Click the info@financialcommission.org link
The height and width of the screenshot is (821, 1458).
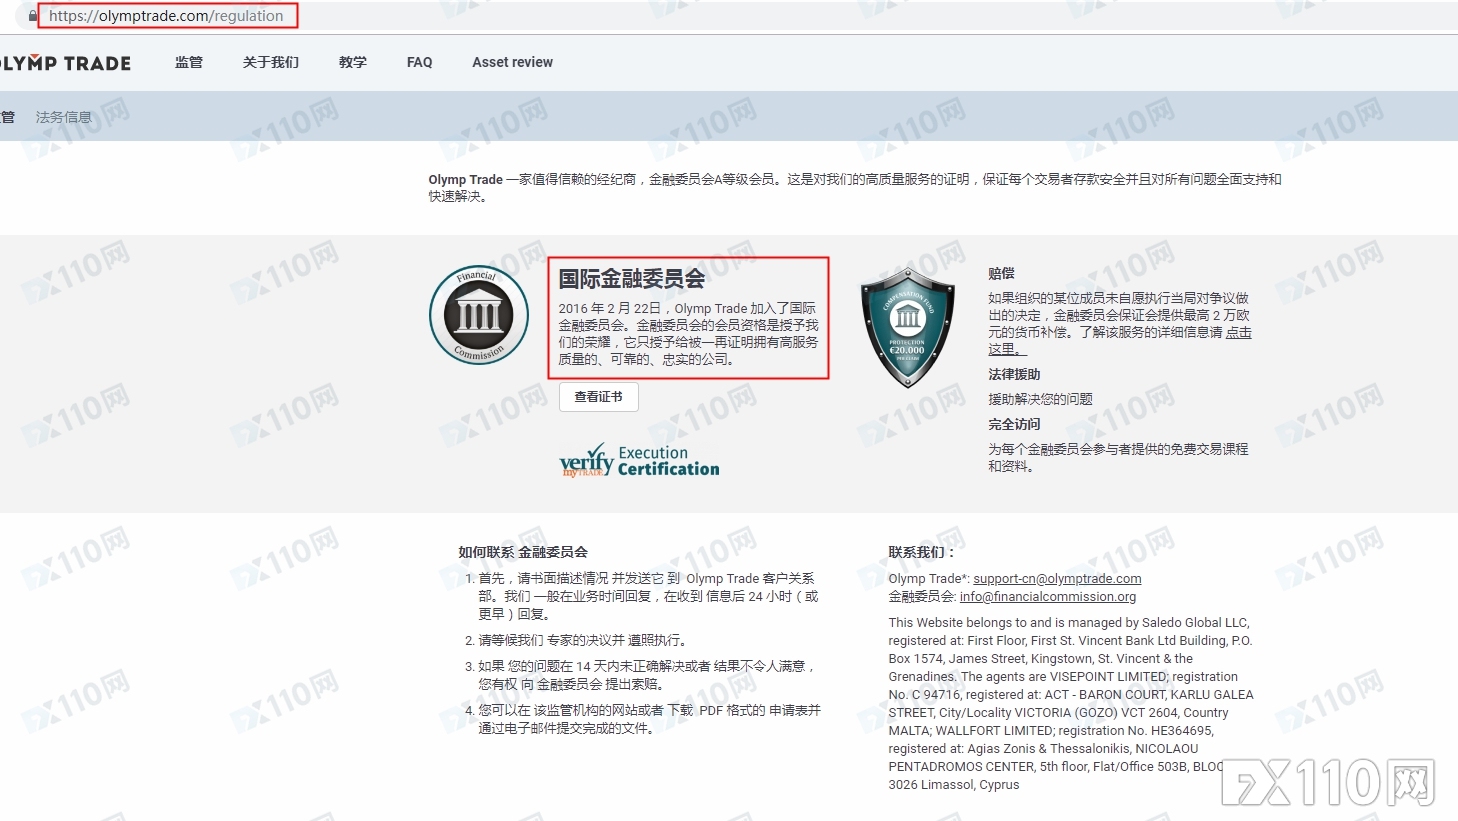point(1047,597)
